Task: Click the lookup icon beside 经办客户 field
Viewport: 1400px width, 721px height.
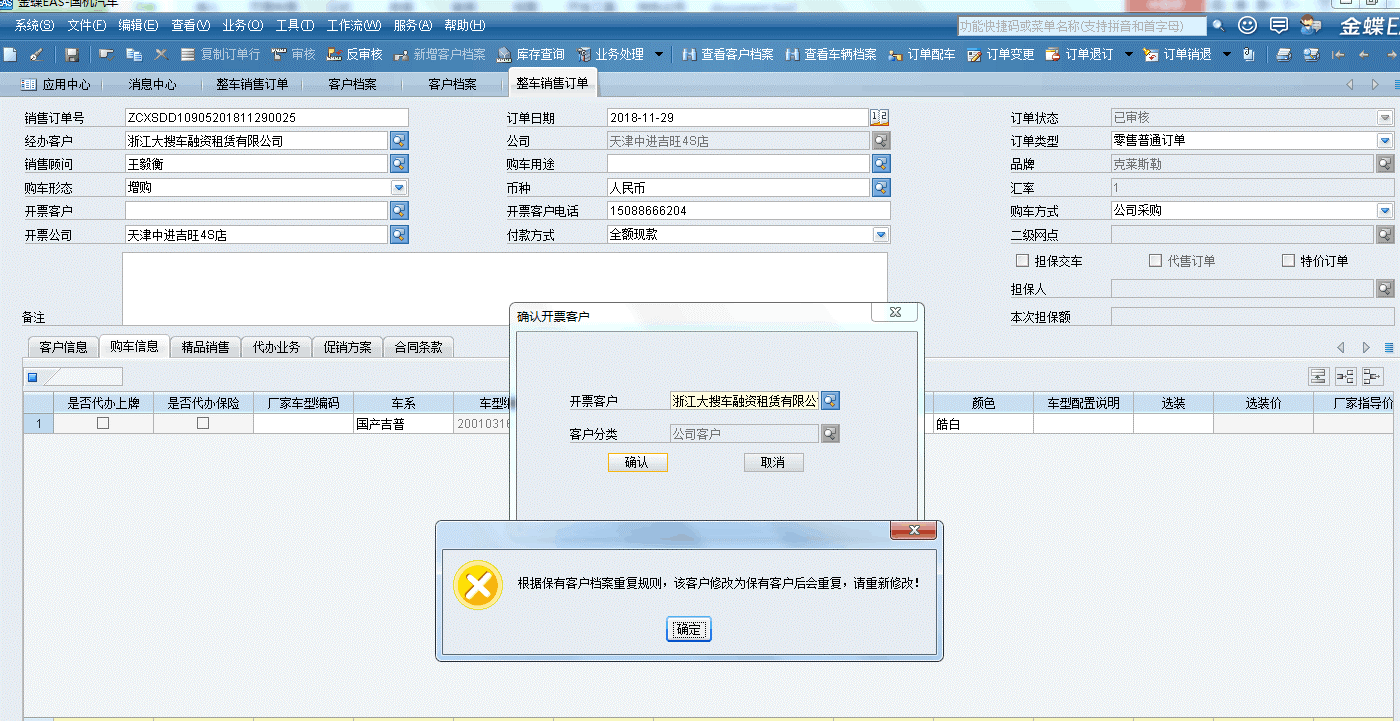Action: click(x=399, y=141)
